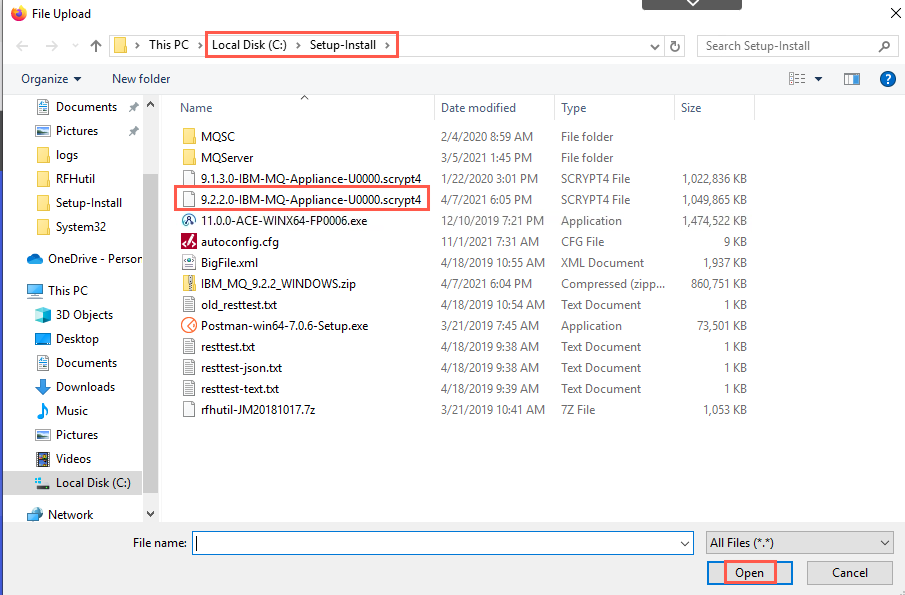
Task: Open the view options dropdown arrow
Action: coord(818,79)
